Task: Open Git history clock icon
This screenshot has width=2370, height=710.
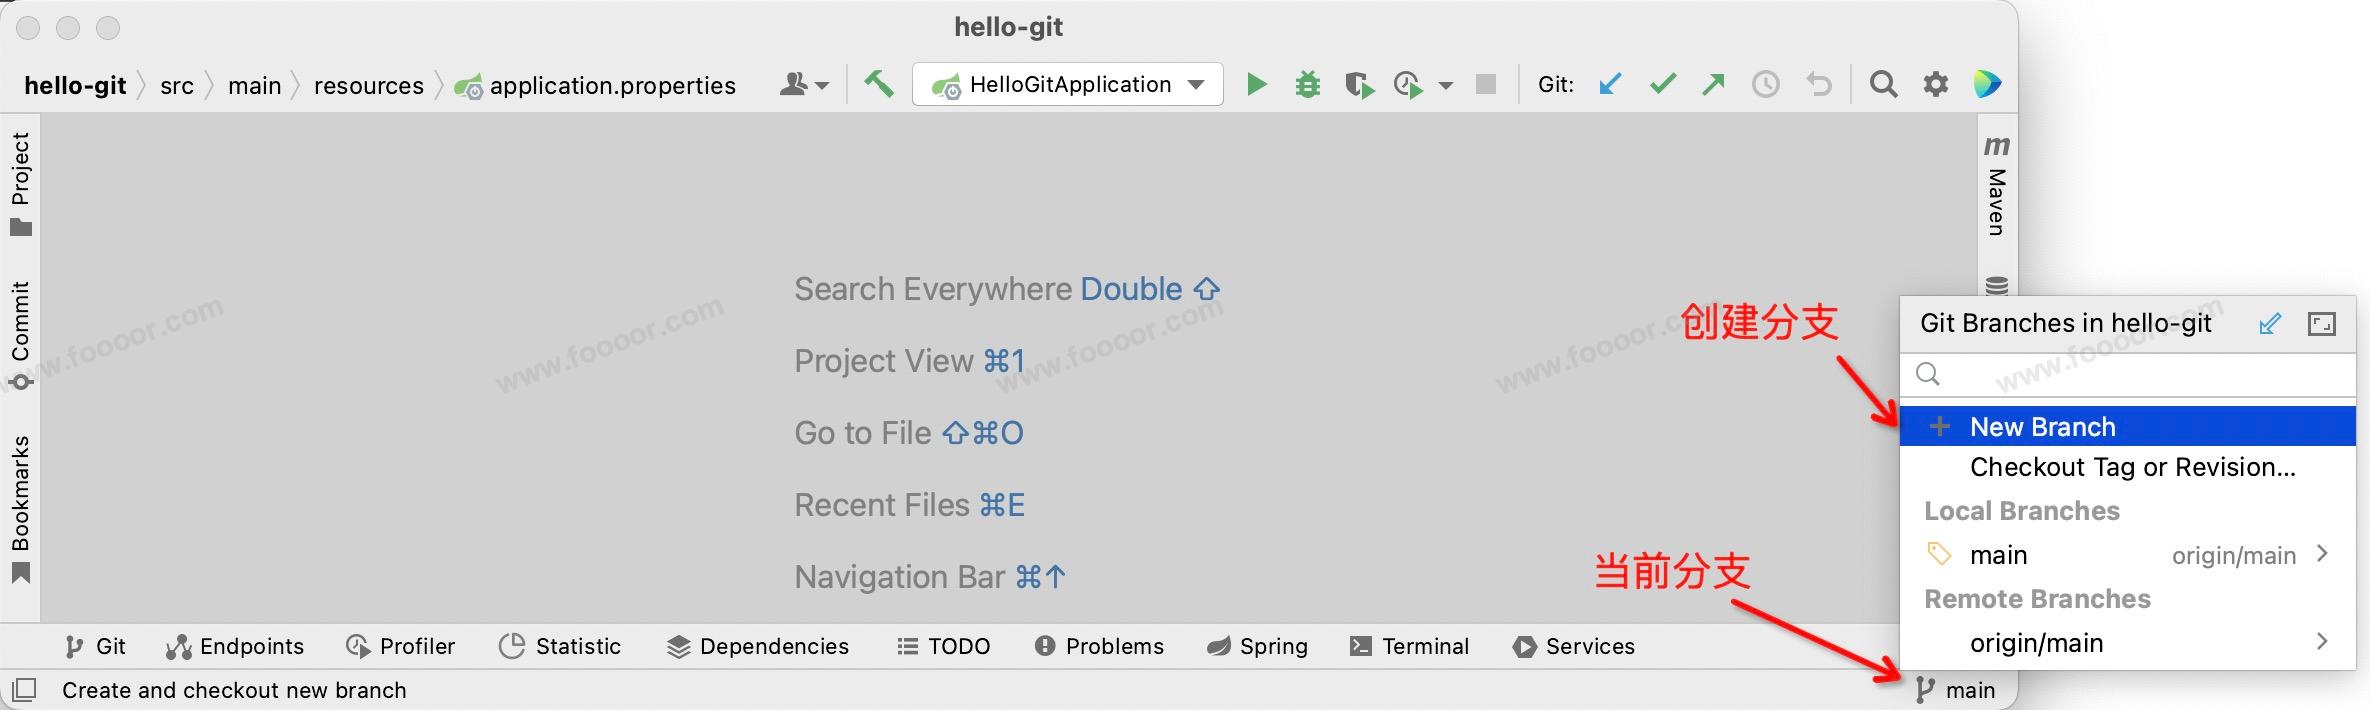Action: click(x=1765, y=85)
